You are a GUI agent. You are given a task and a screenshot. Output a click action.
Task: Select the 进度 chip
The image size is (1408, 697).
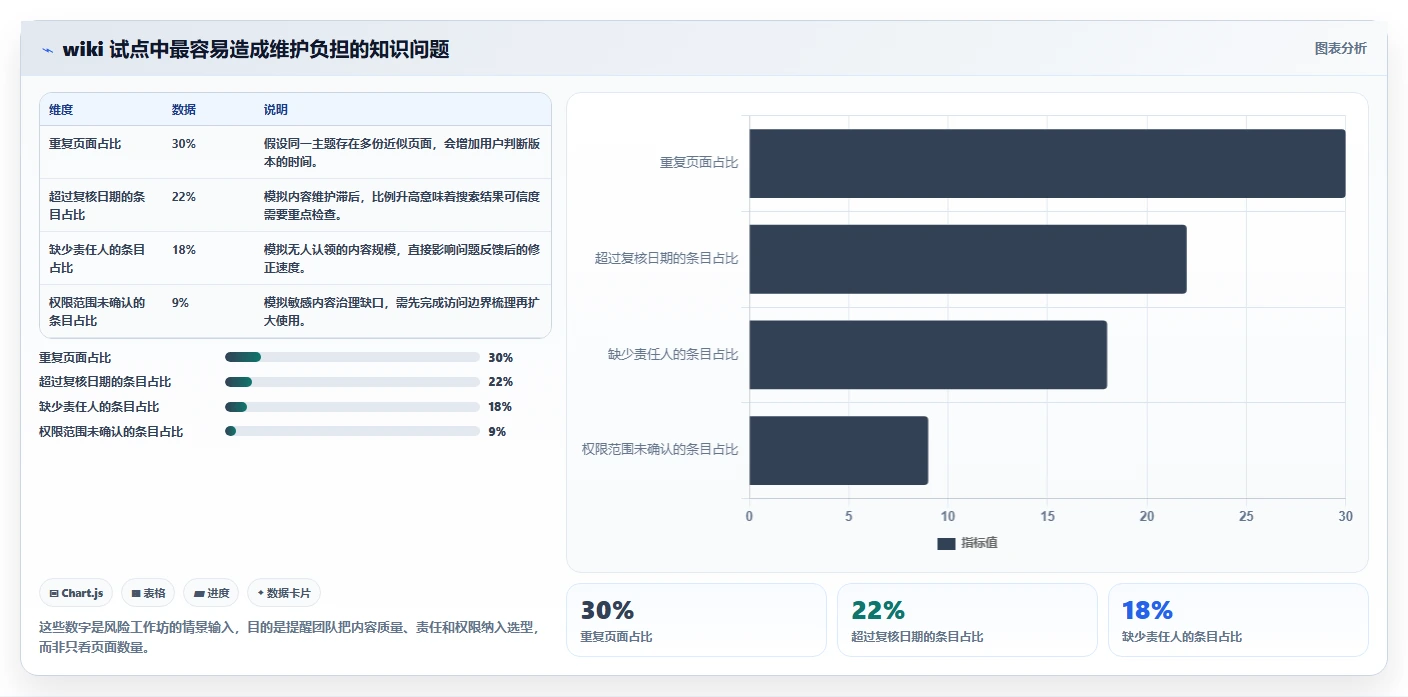tap(211, 593)
